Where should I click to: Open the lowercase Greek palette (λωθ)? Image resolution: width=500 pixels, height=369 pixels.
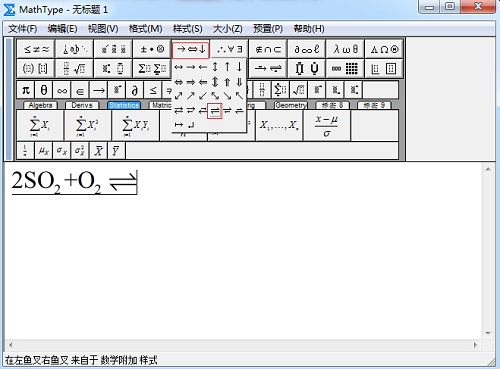pos(345,49)
